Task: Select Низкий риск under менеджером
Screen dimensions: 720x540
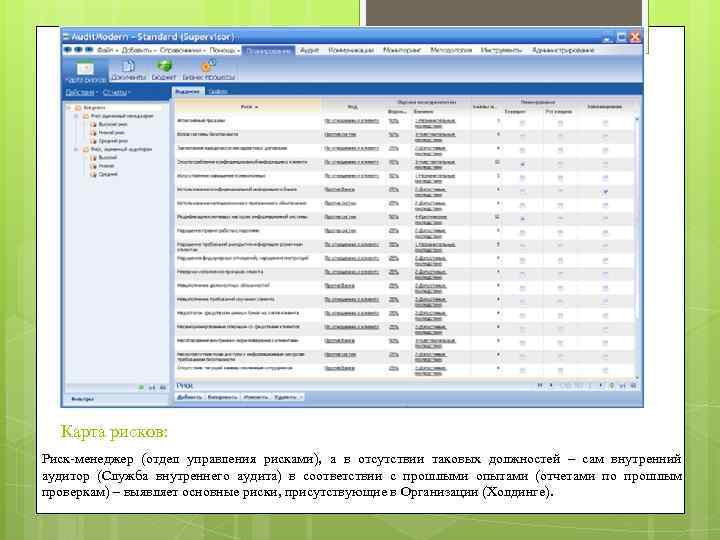Action: point(111,133)
